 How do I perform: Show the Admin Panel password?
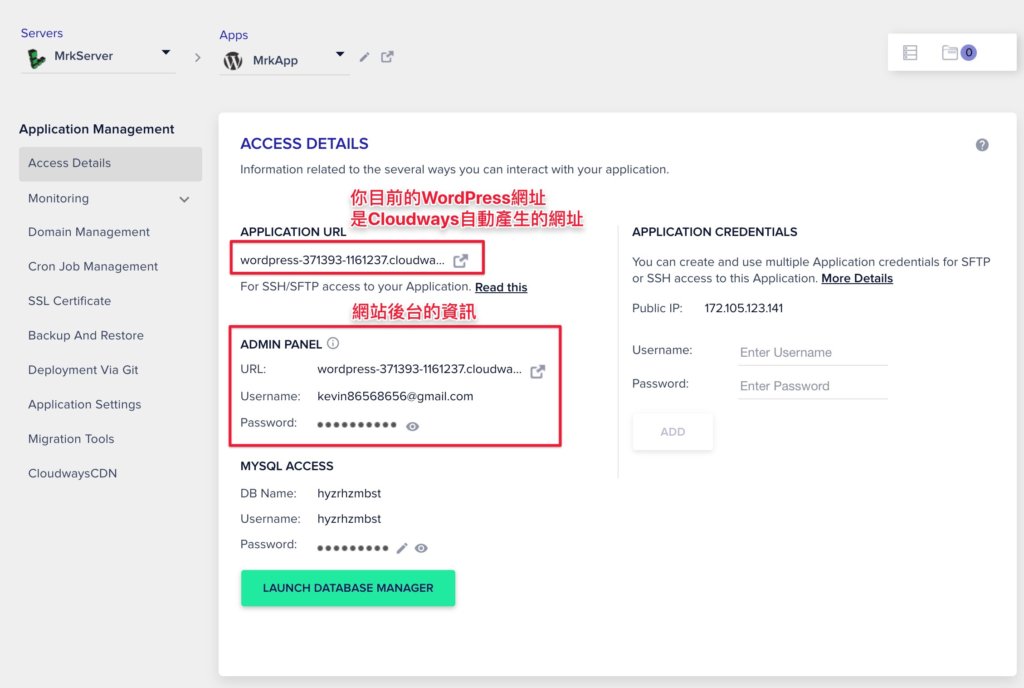[x=412, y=426]
